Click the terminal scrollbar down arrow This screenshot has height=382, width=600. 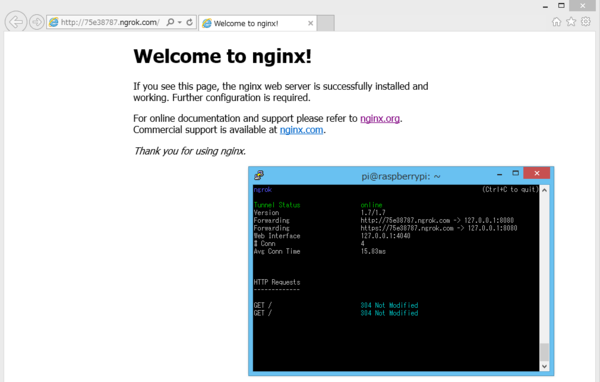pyautogui.click(x=544, y=367)
